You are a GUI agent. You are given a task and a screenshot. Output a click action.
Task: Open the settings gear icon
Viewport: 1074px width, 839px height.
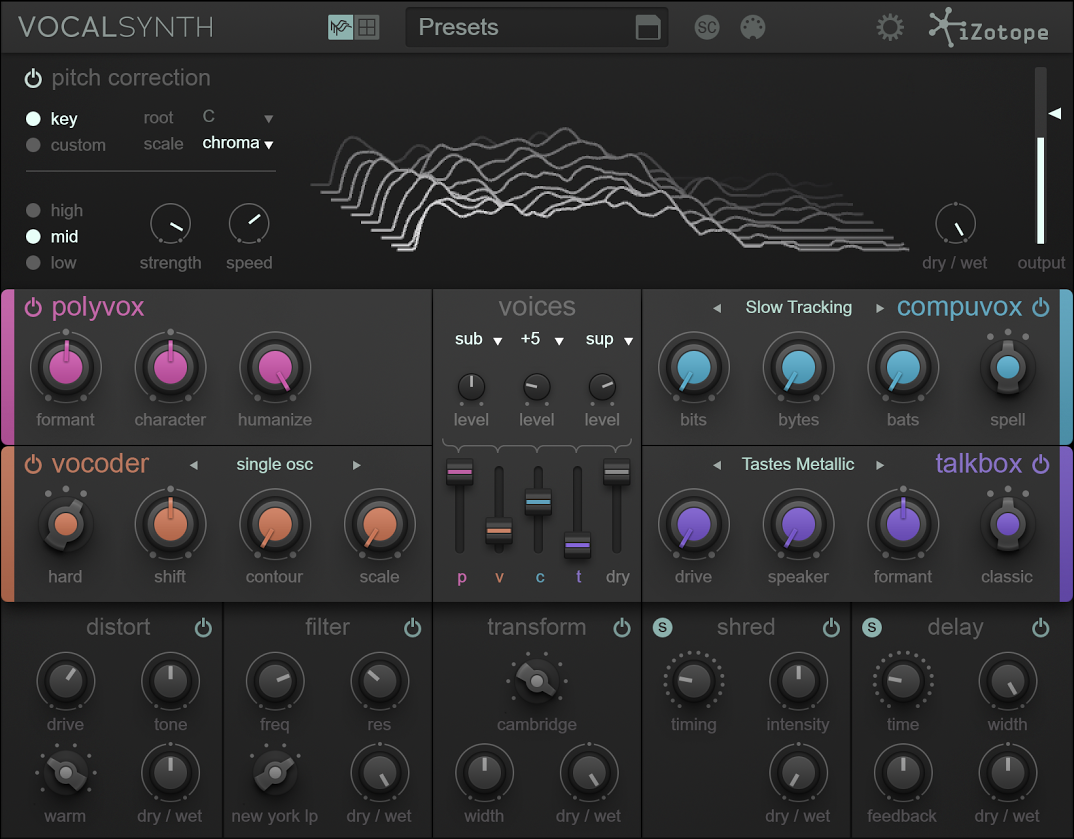coord(889,27)
